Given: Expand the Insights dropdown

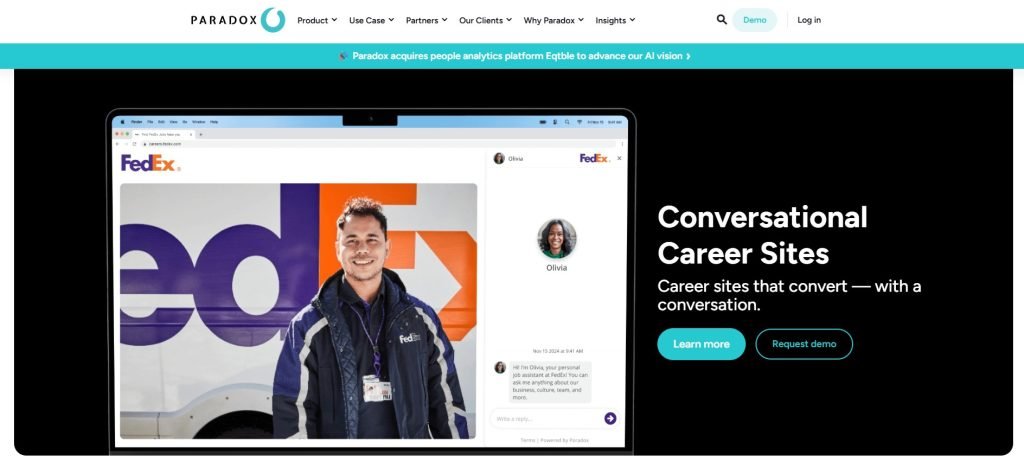Looking at the screenshot, I should [615, 20].
